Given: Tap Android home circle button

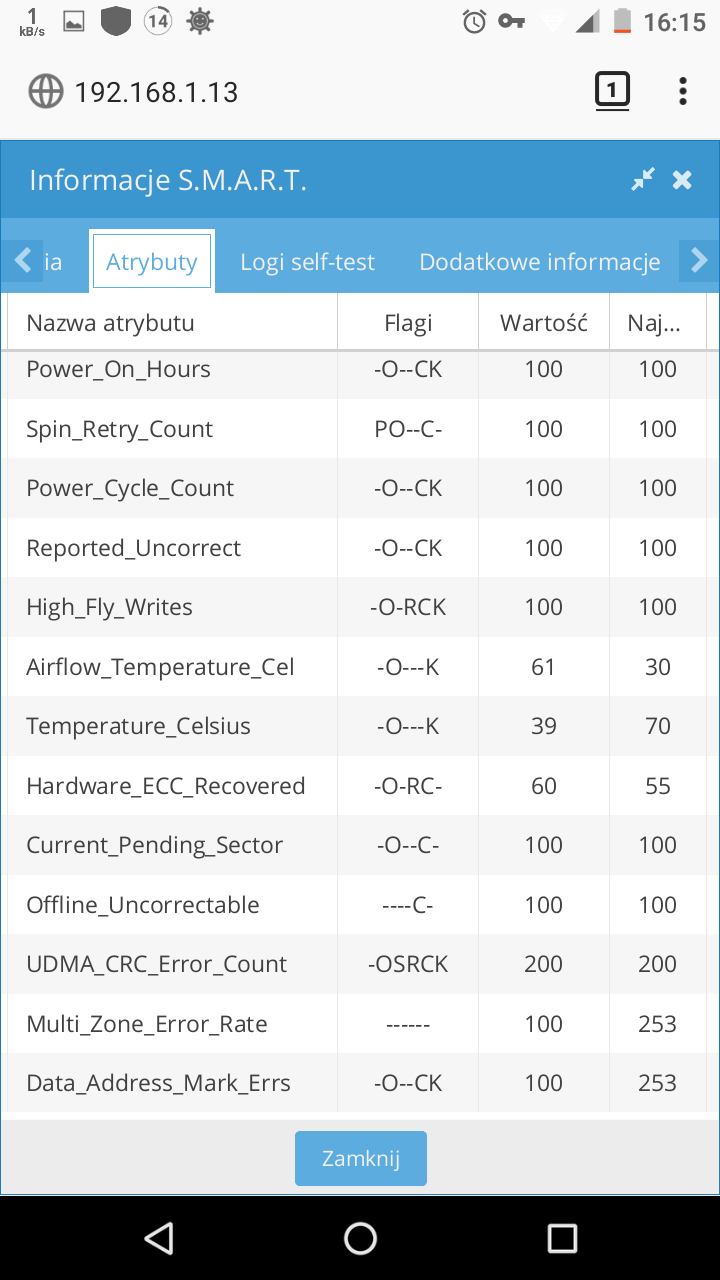Looking at the screenshot, I should [x=360, y=1238].
